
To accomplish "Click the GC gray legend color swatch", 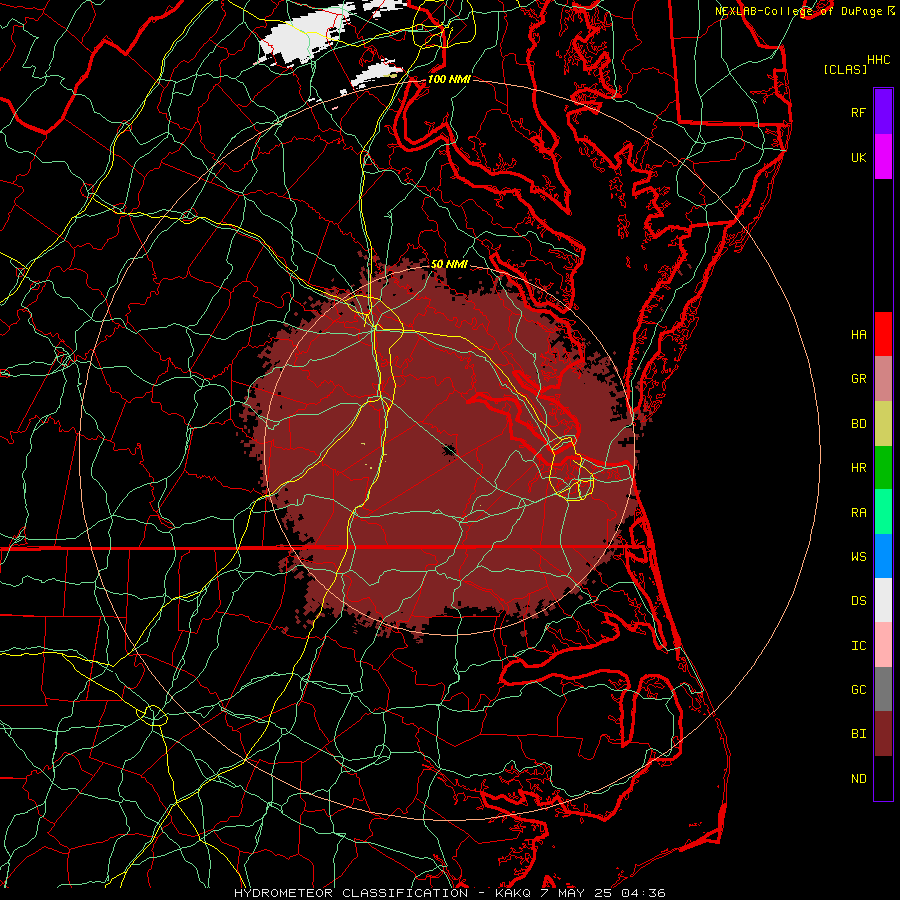I will [883, 689].
